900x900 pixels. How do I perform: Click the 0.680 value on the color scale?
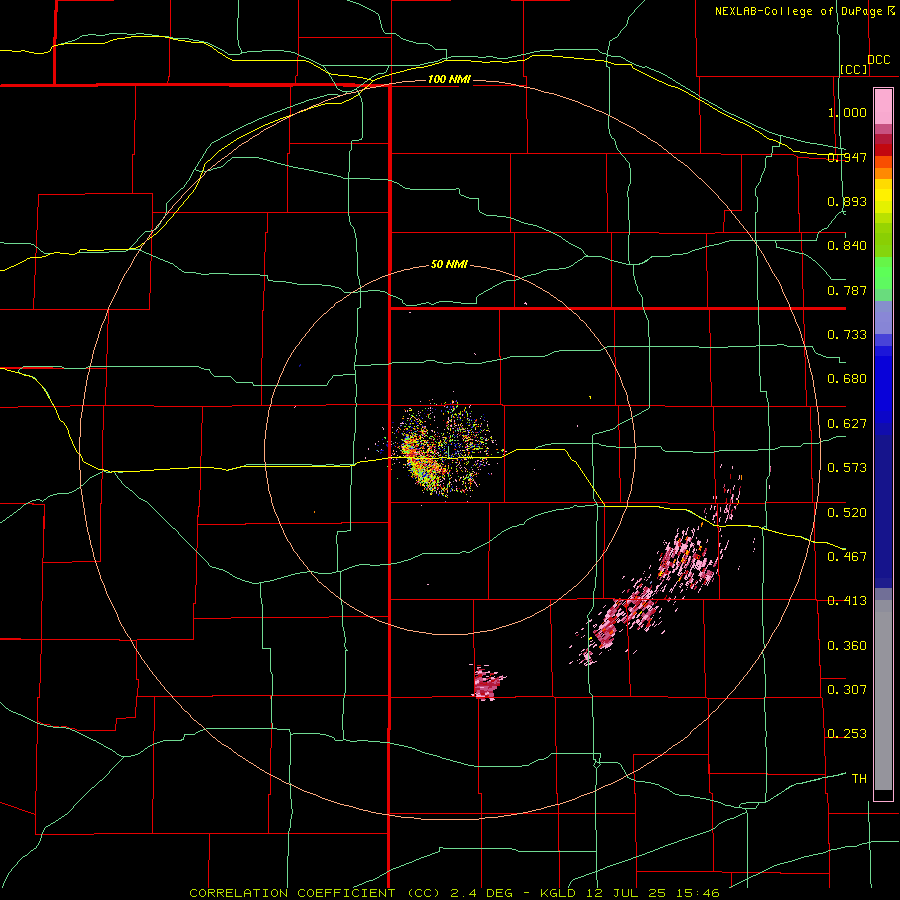tap(847, 379)
